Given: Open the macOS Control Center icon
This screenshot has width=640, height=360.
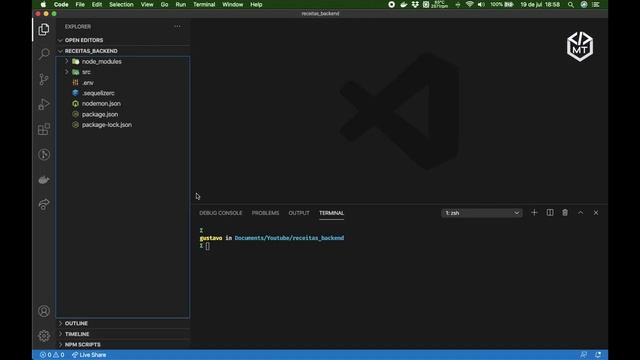Looking at the screenshot, I should point(596,4).
